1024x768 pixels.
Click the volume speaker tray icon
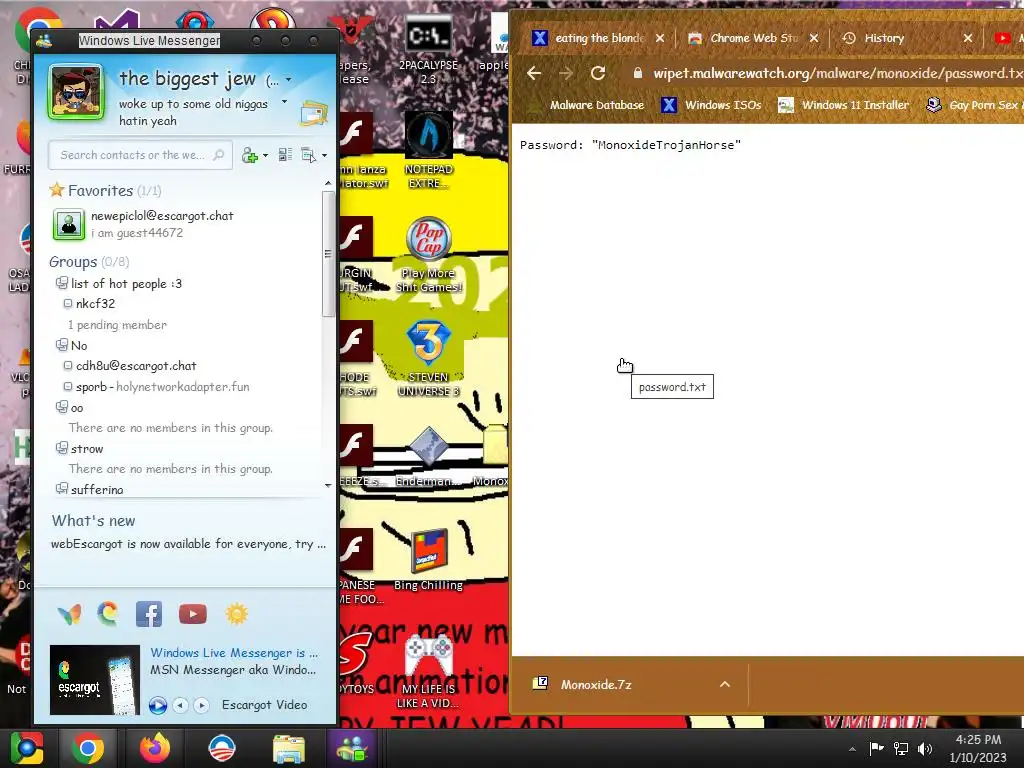925,748
